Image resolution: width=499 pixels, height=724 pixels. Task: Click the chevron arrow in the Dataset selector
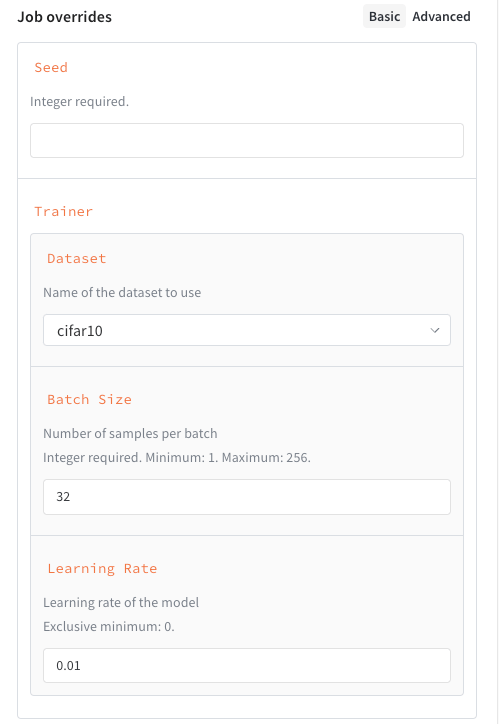(x=434, y=330)
